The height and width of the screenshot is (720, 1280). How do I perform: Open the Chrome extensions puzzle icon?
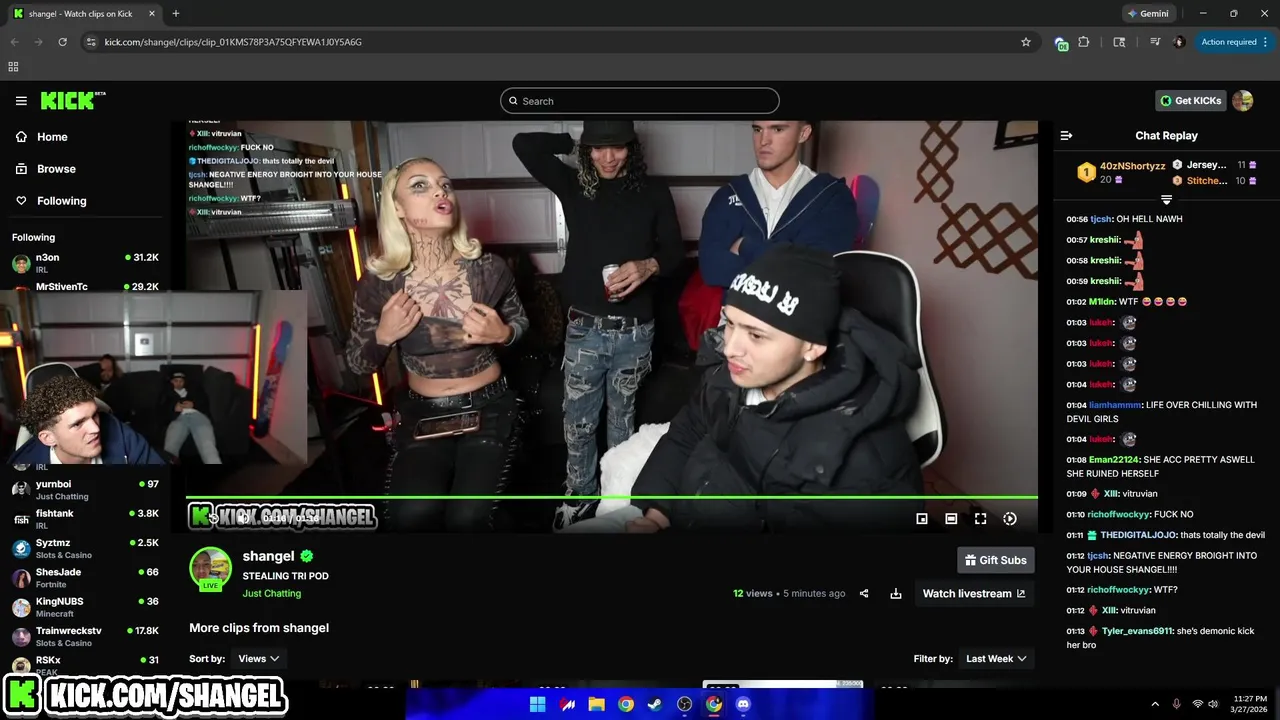tap(1083, 42)
